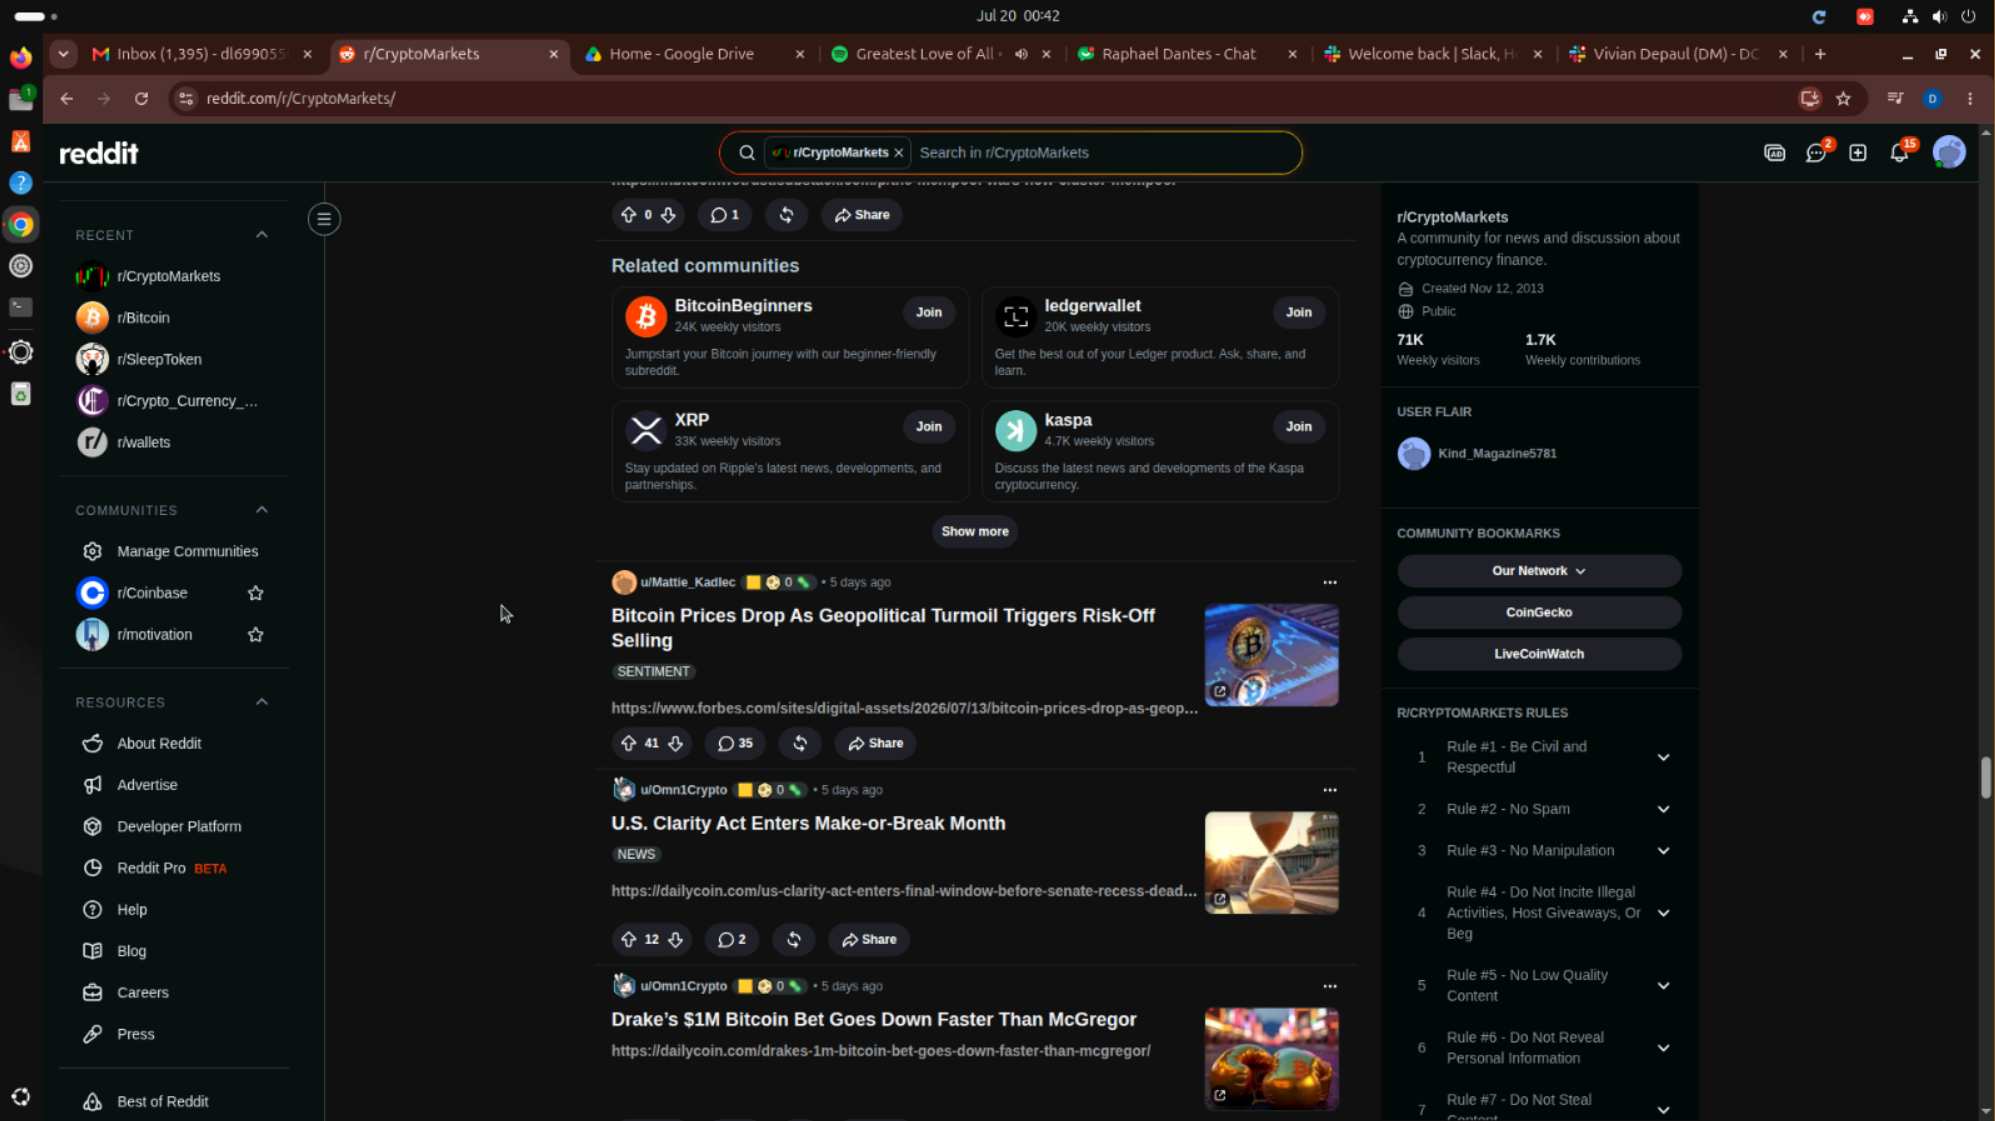Expand Rule #3 No Manipulation

tap(1662, 851)
